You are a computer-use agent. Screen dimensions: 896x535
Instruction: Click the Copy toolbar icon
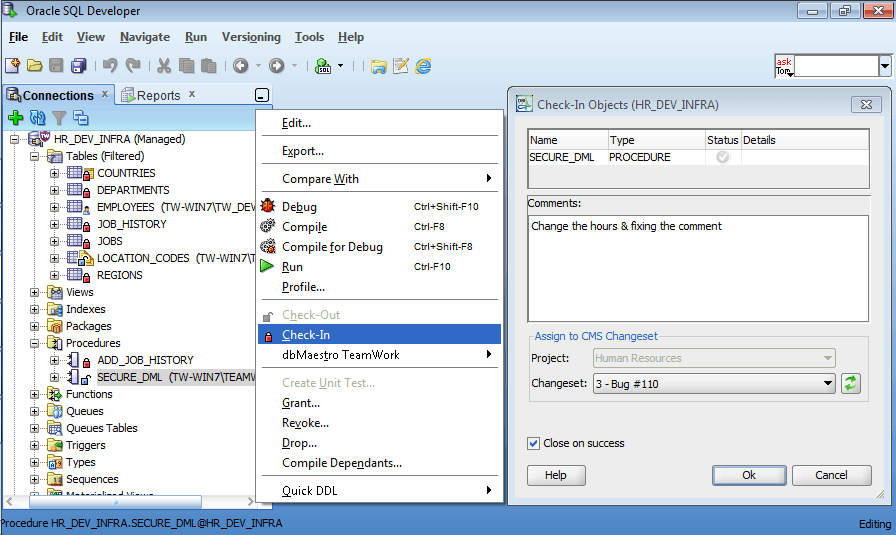click(x=186, y=66)
